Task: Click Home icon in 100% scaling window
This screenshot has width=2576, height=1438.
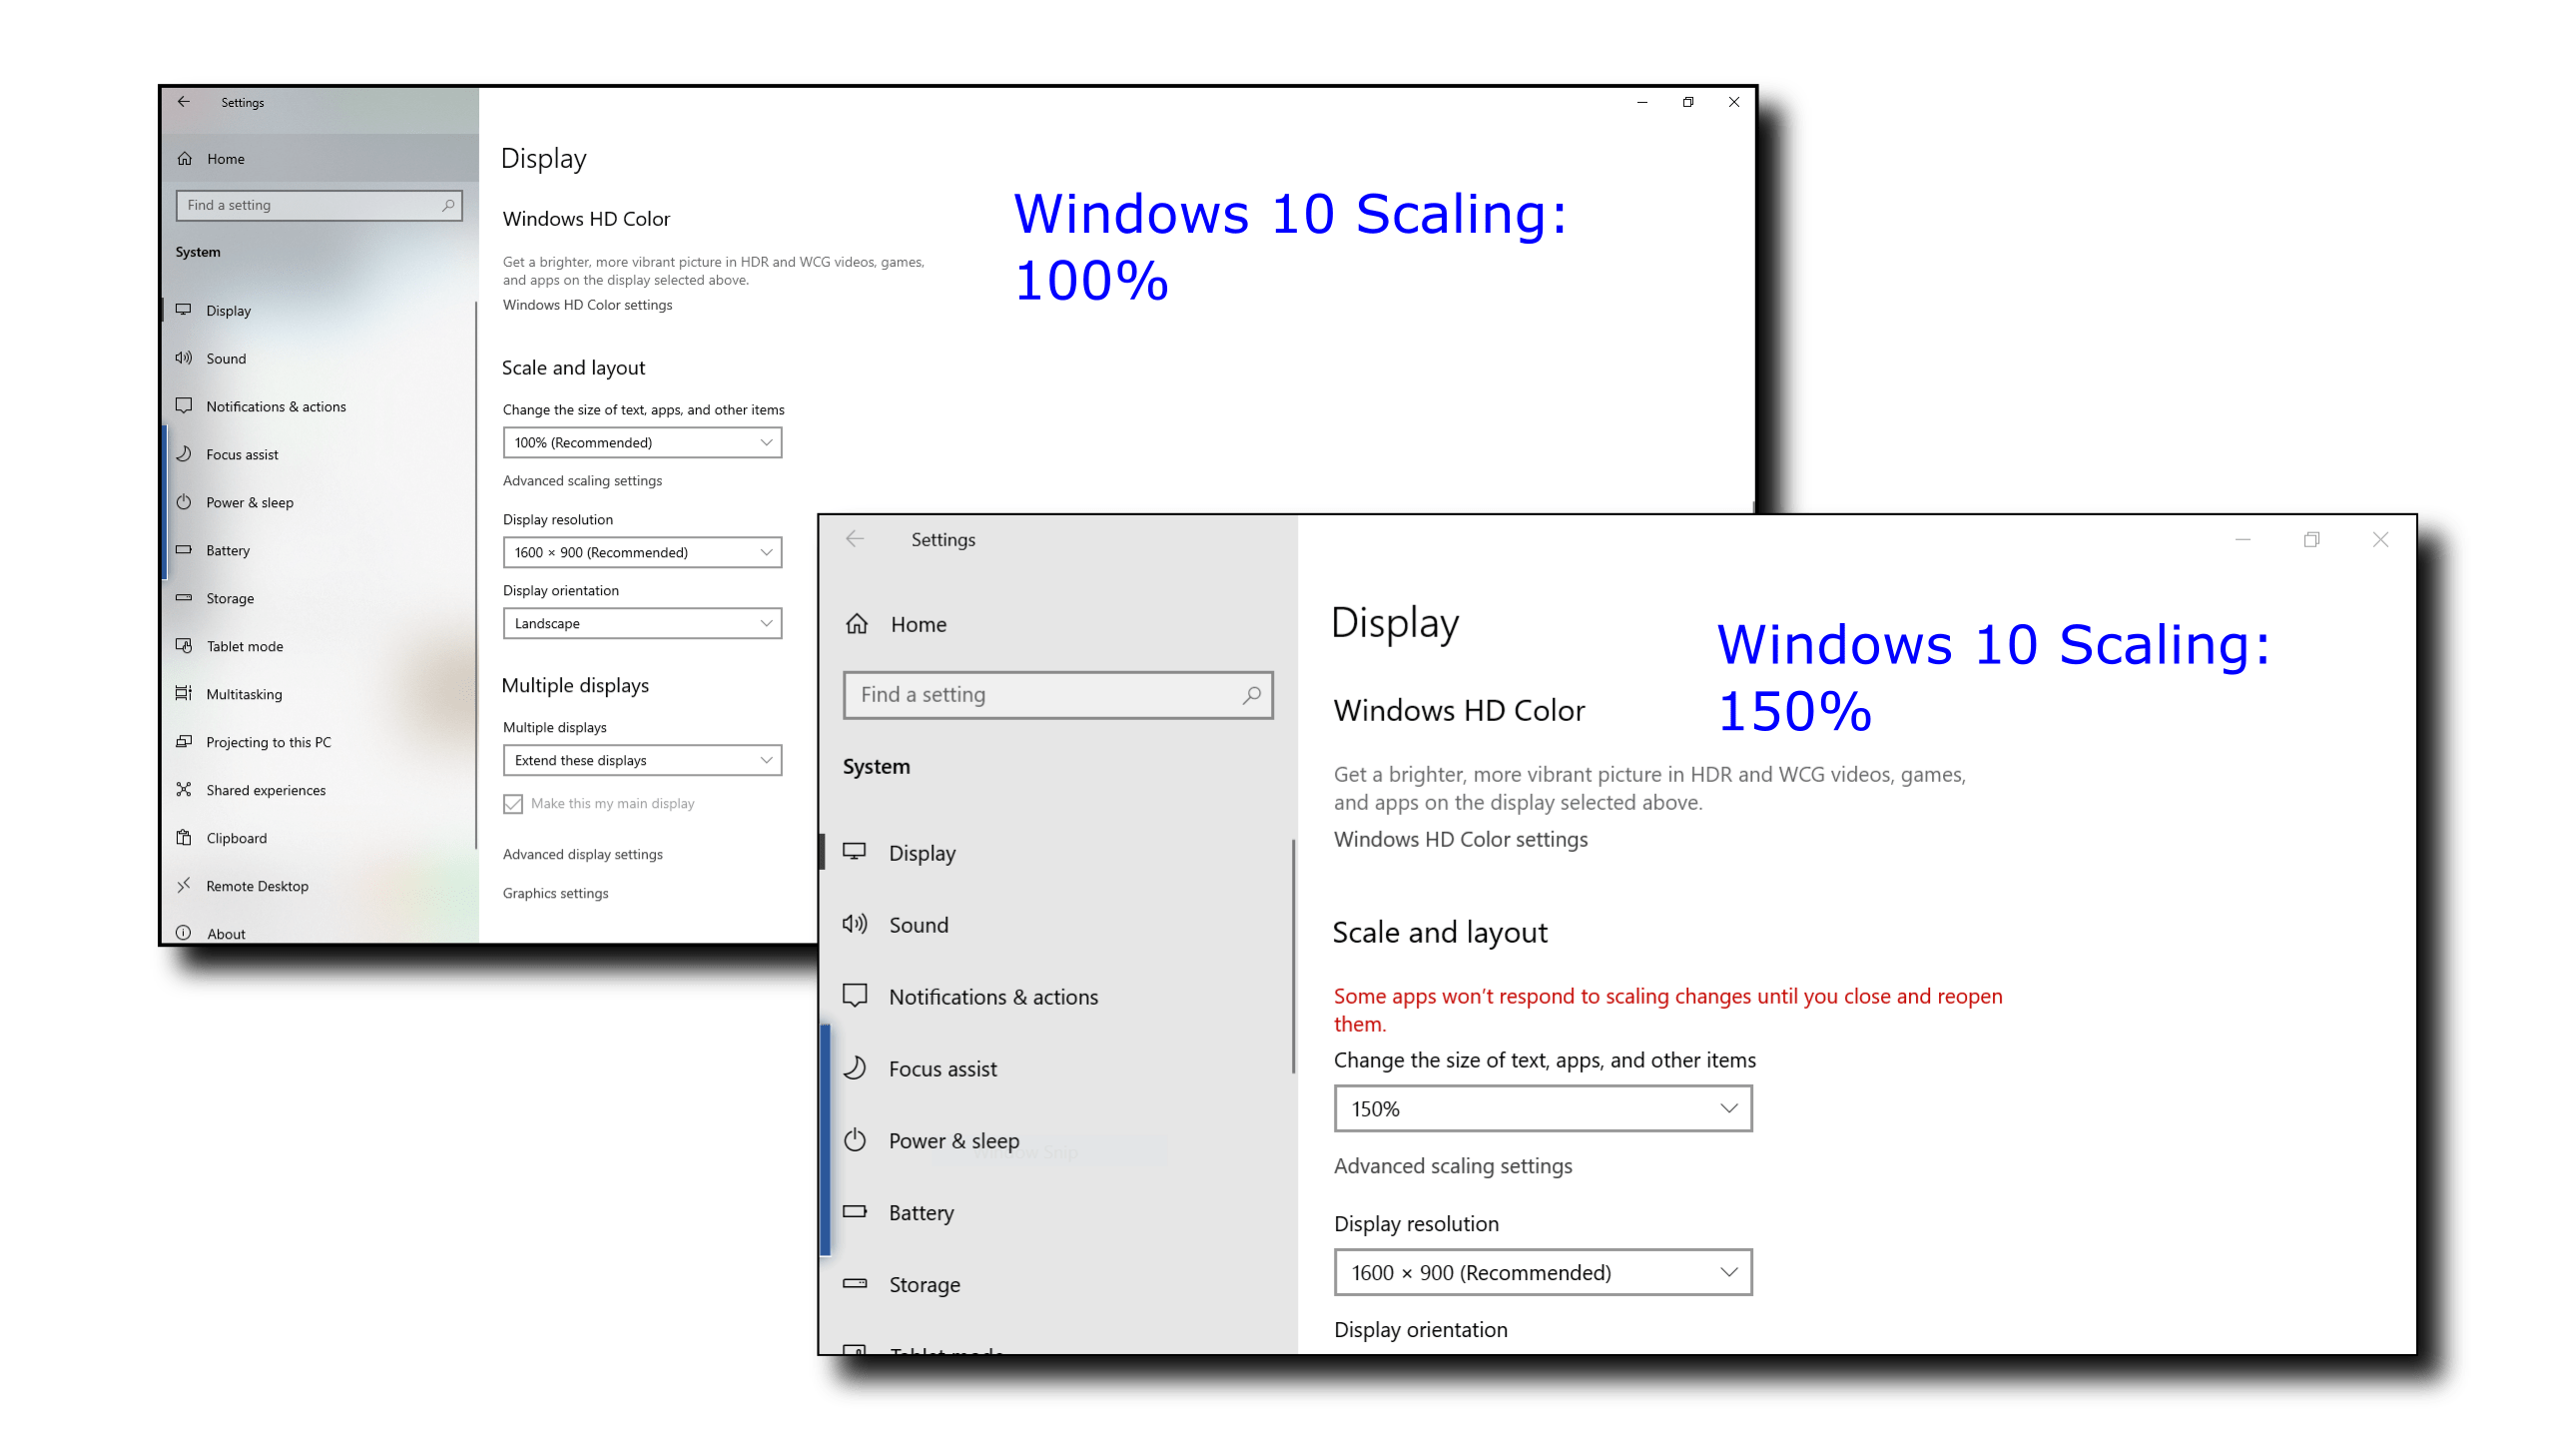Action: coord(185,159)
